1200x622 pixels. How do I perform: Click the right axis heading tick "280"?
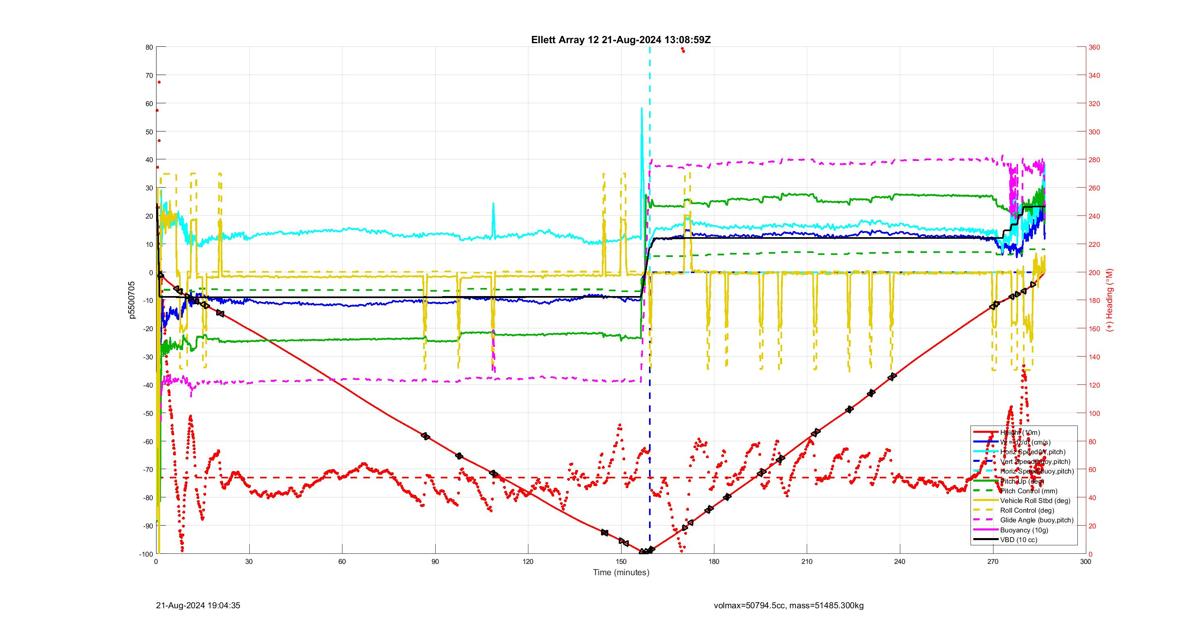click(1096, 160)
